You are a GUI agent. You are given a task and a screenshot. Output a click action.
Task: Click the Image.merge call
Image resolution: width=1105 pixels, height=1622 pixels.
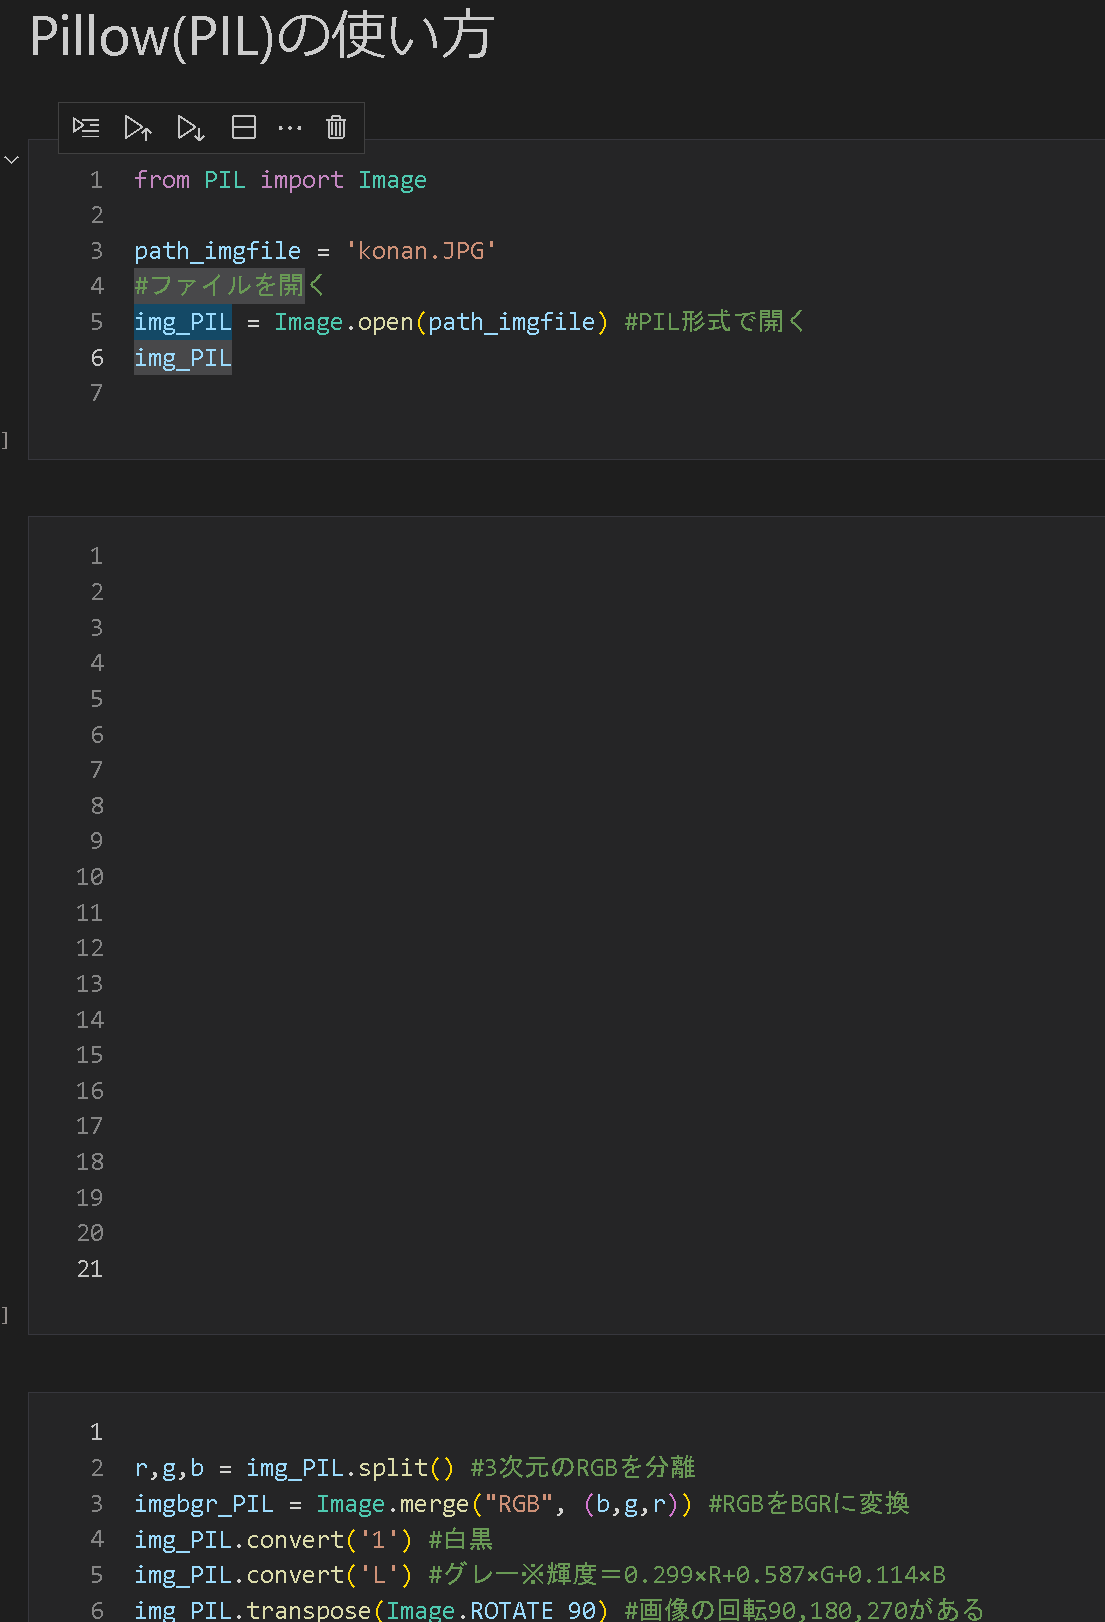coord(393,1504)
